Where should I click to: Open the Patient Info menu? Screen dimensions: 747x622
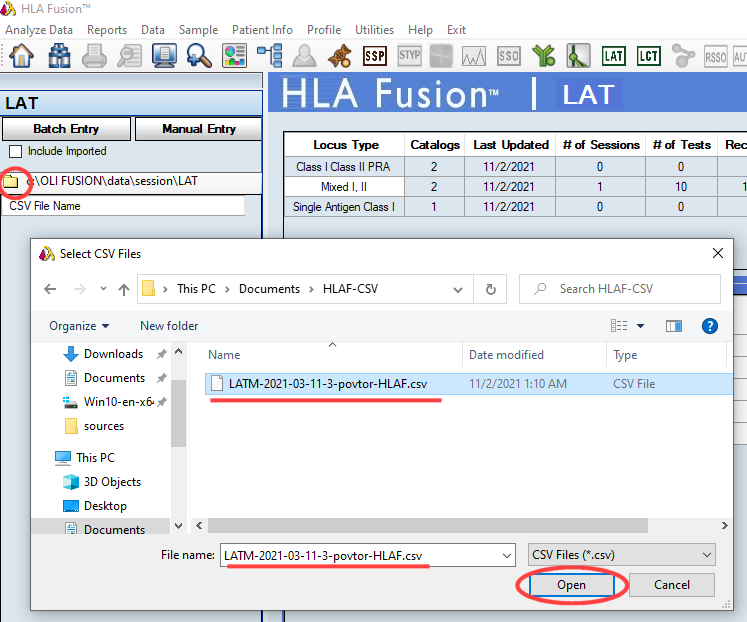pyautogui.click(x=262, y=30)
